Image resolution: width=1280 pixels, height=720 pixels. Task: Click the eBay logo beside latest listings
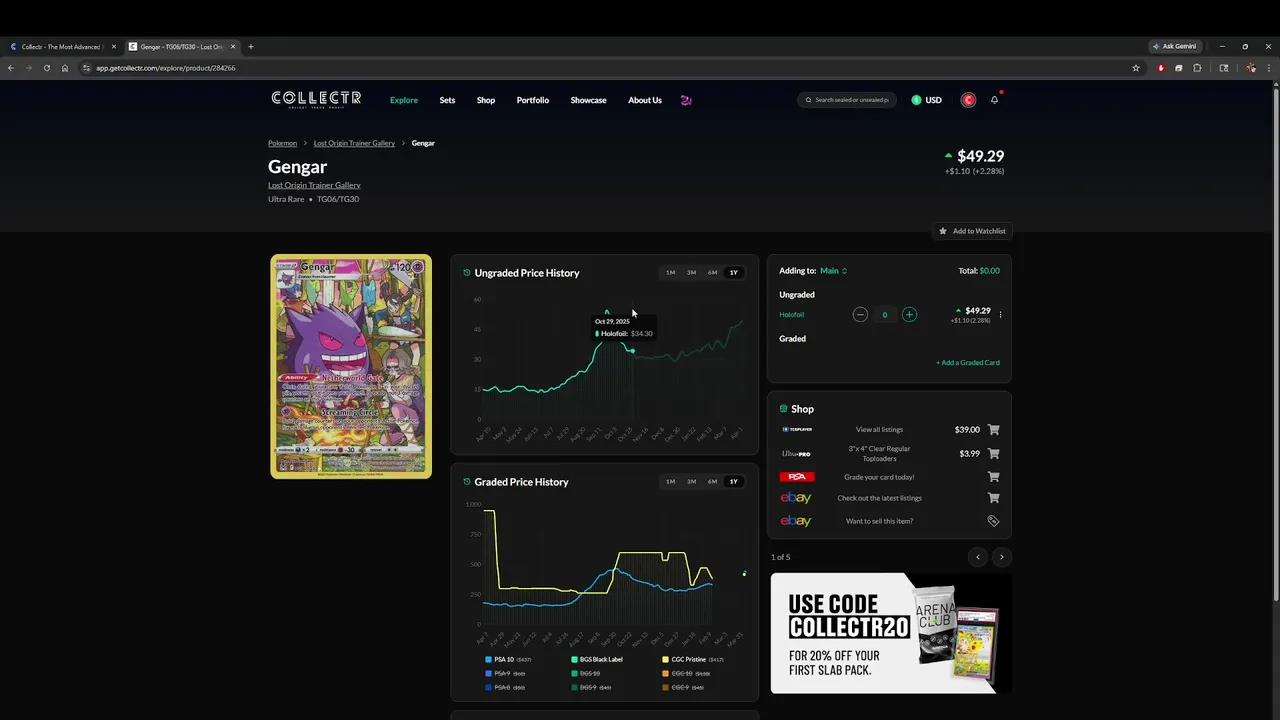click(x=796, y=498)
